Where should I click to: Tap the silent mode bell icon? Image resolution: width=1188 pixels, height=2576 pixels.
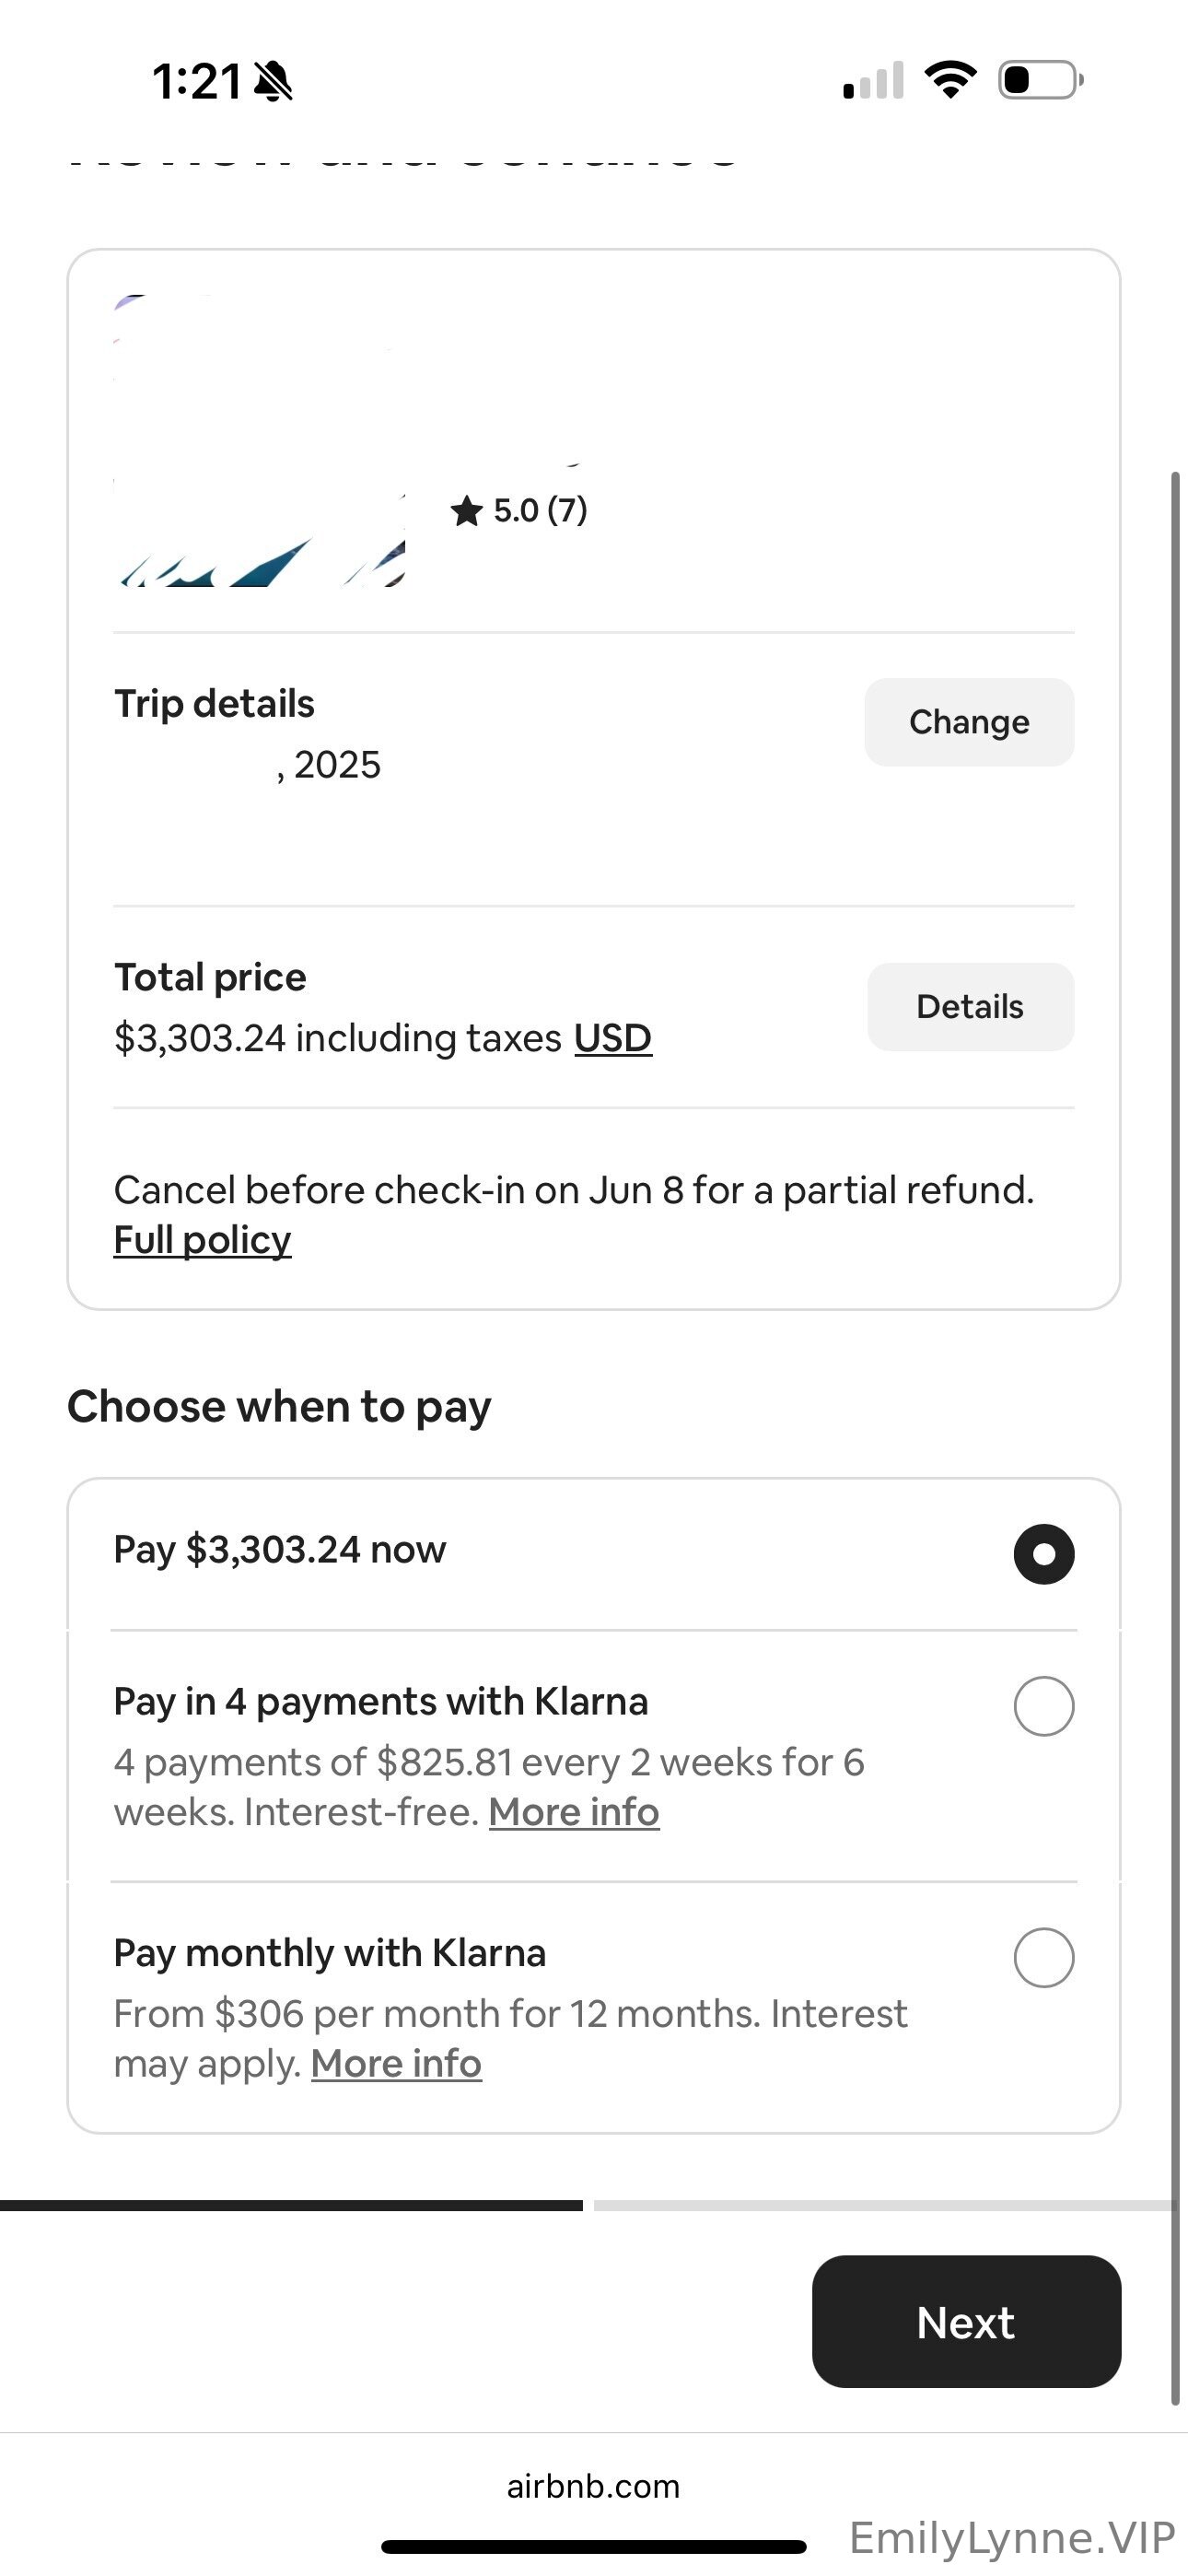point(273,81)
